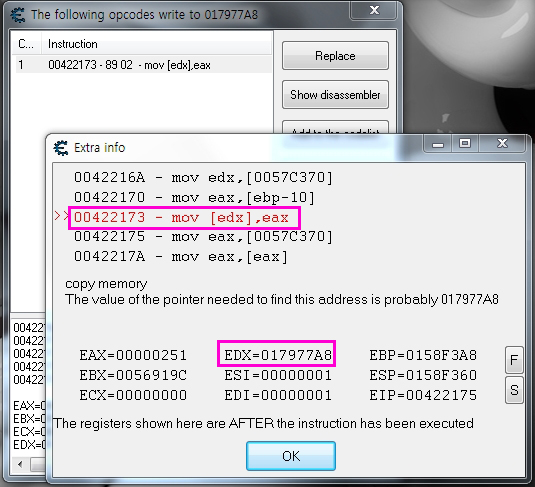
Task: Click the ESI=00000001 register value
Action: point(278,375)
